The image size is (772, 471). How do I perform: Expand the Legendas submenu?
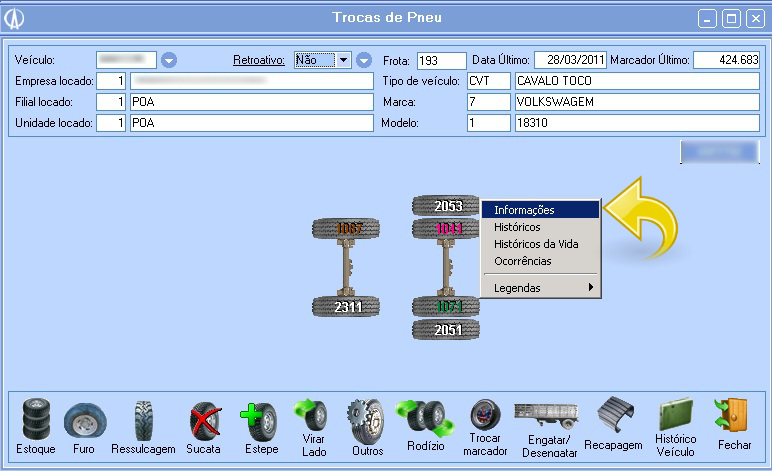[x=540, y=288]
